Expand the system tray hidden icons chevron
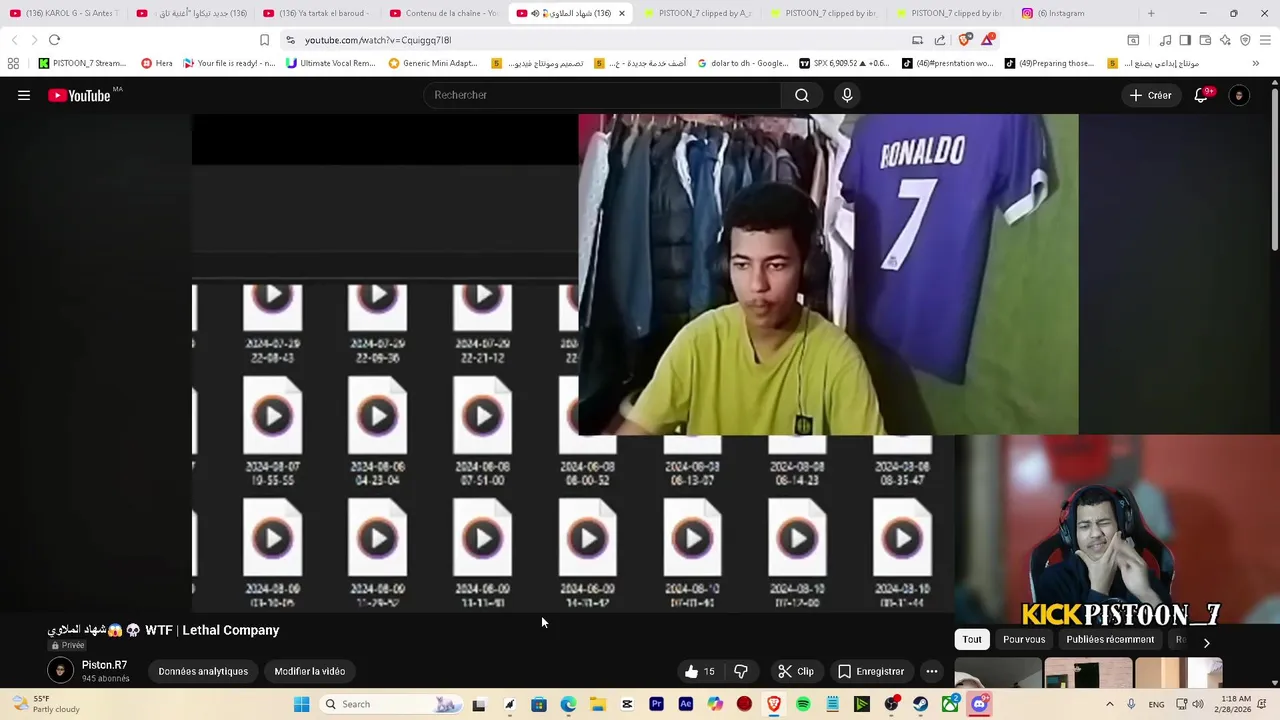The height and width of the screenshot is (720, 1280). (1109, 704)
